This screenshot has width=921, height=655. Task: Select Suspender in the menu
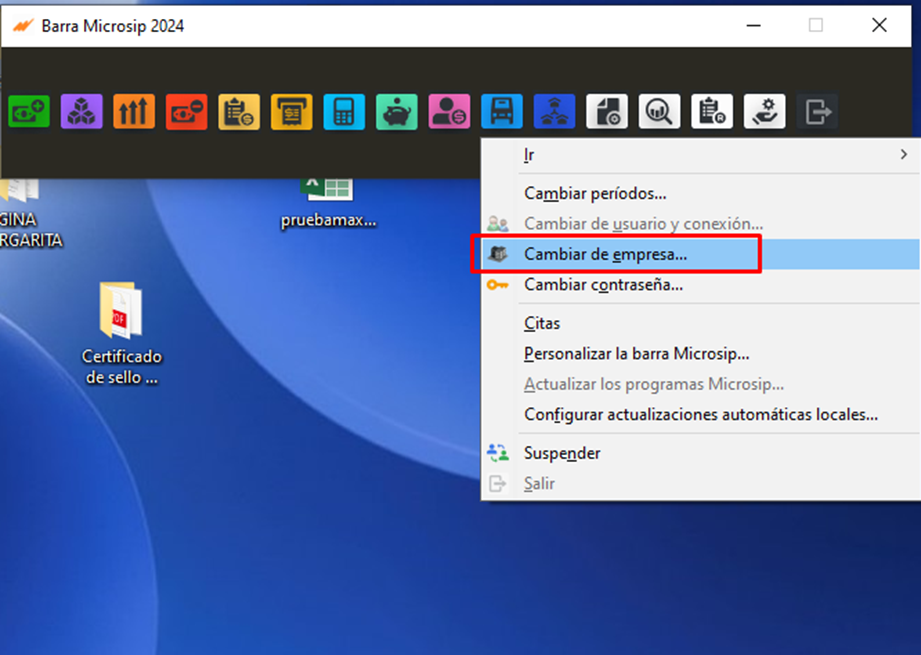(701, 453)
